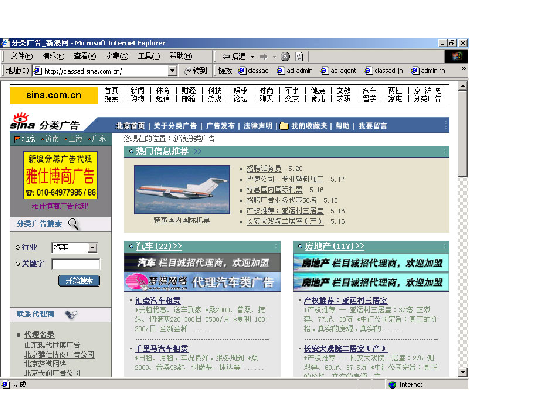Open the 房地产(117)>> section heading link
Image resolution: width=555 pixels, height=417 pixels.
pyautogui.click(x=334, y=246)
